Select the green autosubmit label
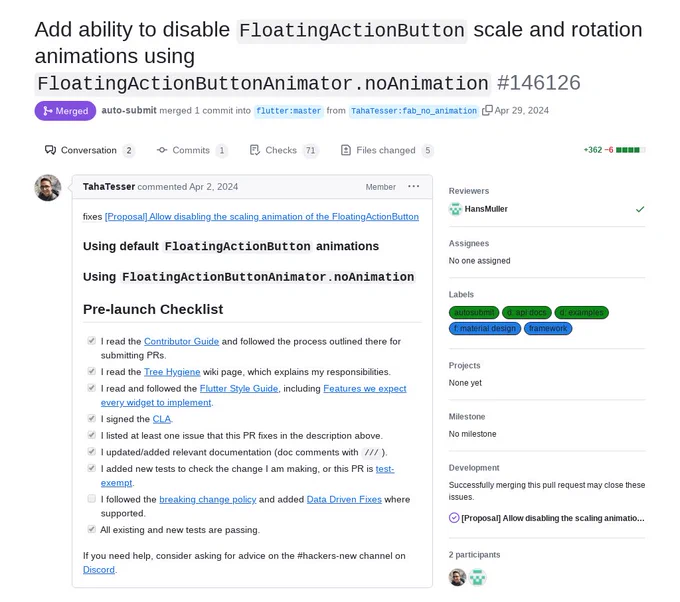The width and height of the screenshot is (680, 602). pyautogui.click(x=474, y=312)
